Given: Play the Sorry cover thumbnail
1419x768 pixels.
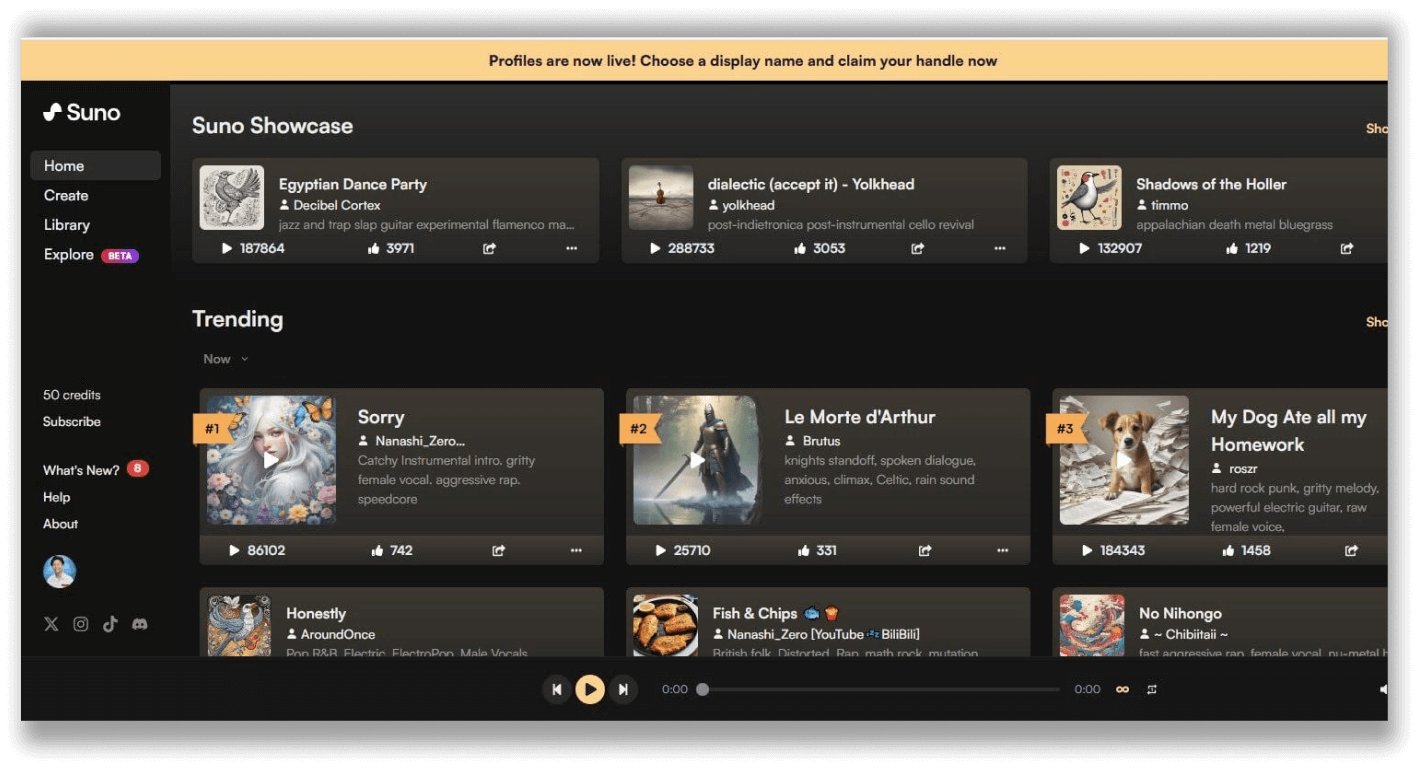Looking at the screenshot, I should pos(271,460).
